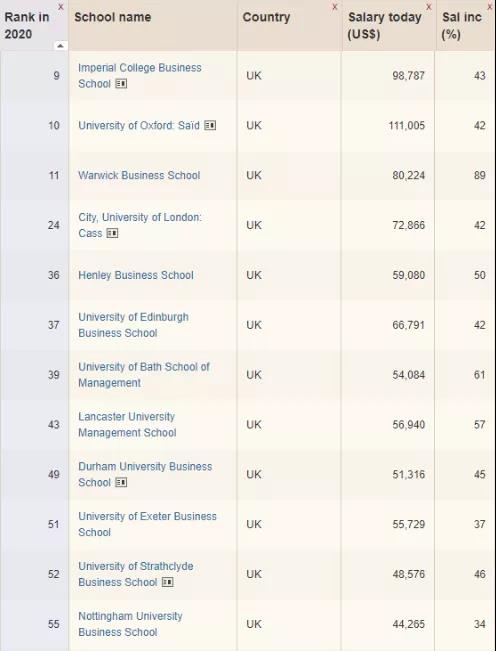Remove the Salary today (US$) column
This screenshot has height=651, width=496.
429,7
